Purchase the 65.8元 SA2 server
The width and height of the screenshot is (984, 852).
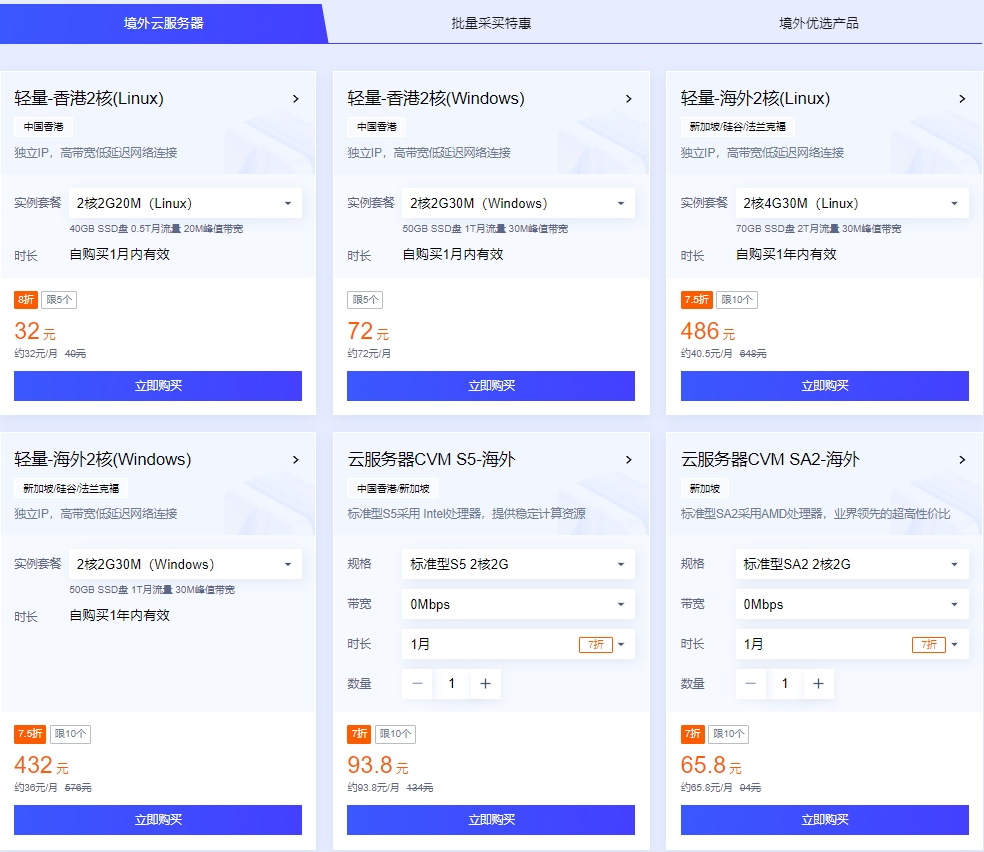(x=825, y=820)
